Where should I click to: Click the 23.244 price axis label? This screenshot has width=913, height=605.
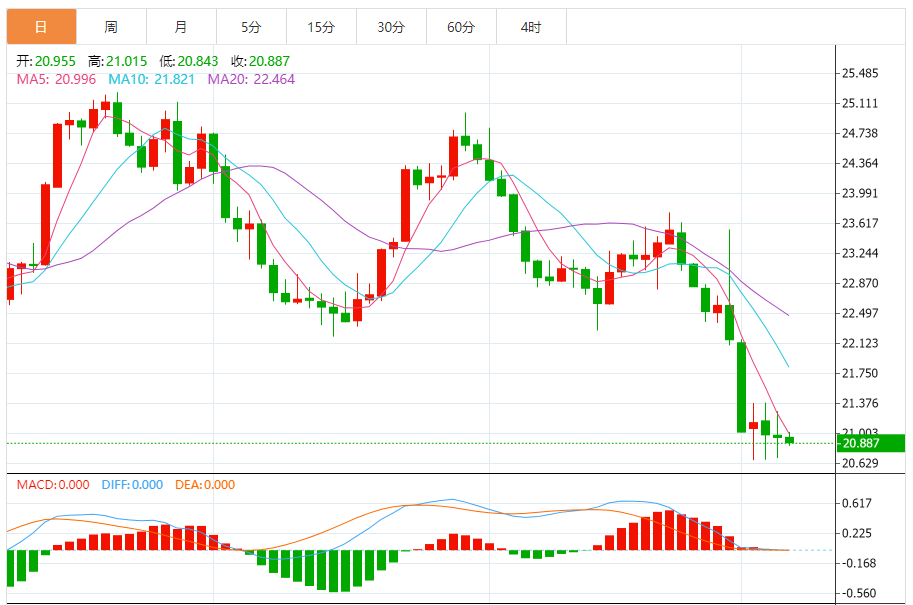pos(860,253)
